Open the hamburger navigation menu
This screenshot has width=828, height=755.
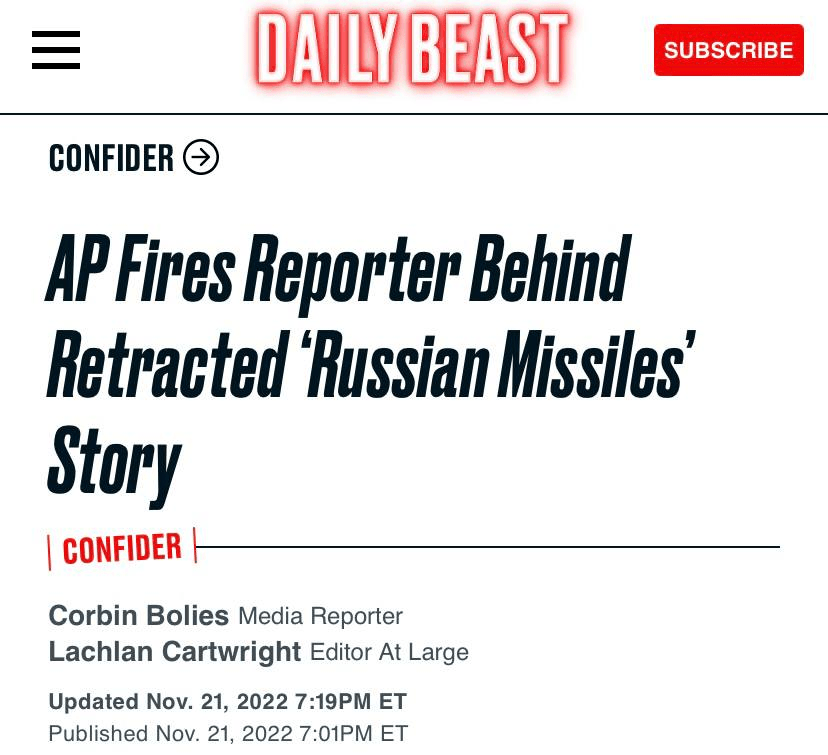pyautogui.click(x=55, y=50)
